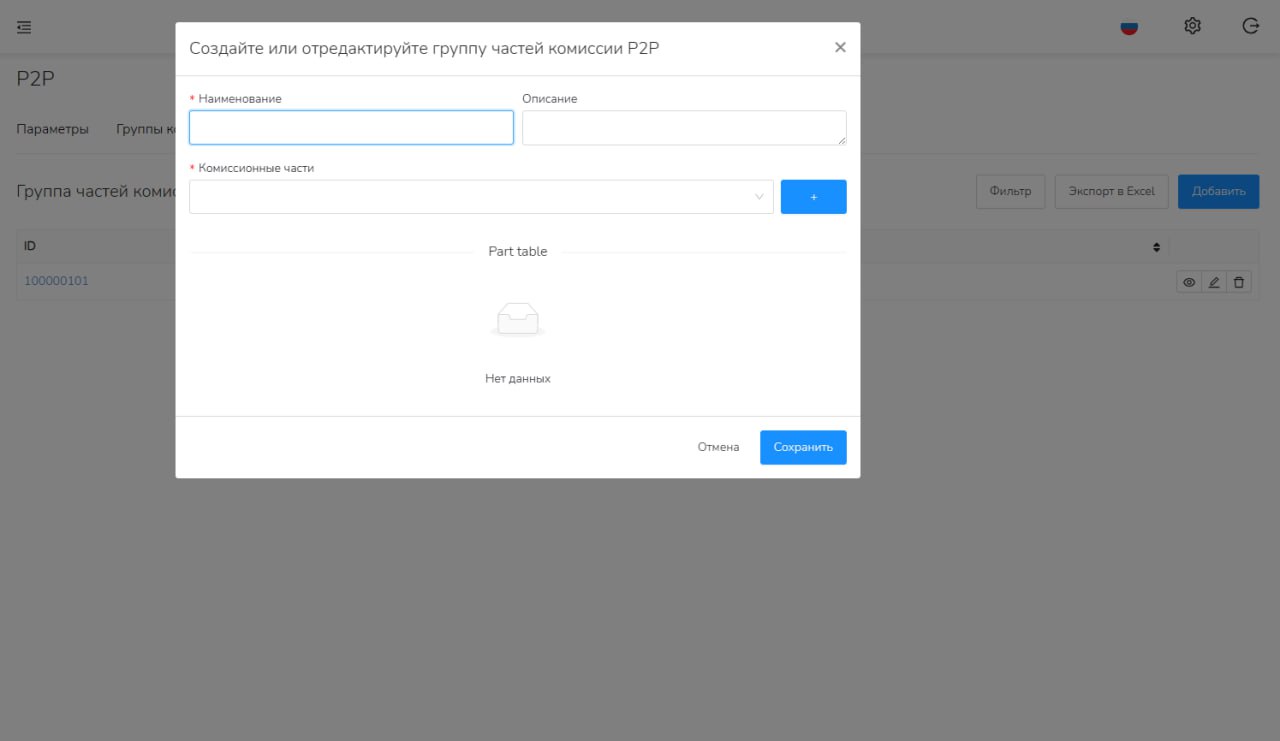Open record link 100000101
This screenshot has width=1280, height=741.
[x=56, y=281]
